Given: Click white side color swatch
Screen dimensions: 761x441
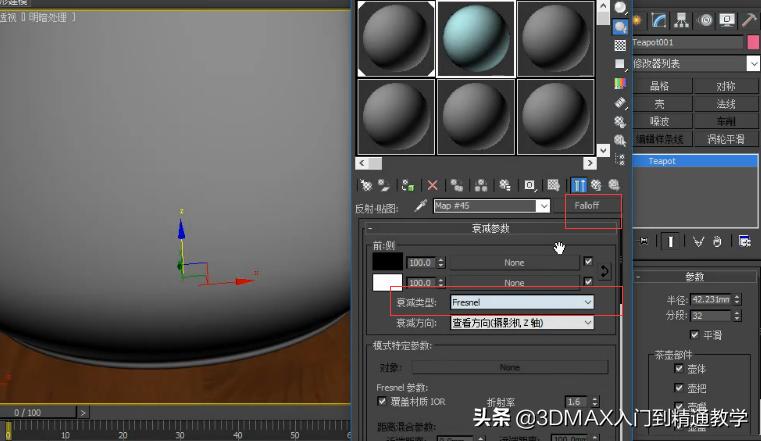Looking at the screenshot, I should click(387, 282).
